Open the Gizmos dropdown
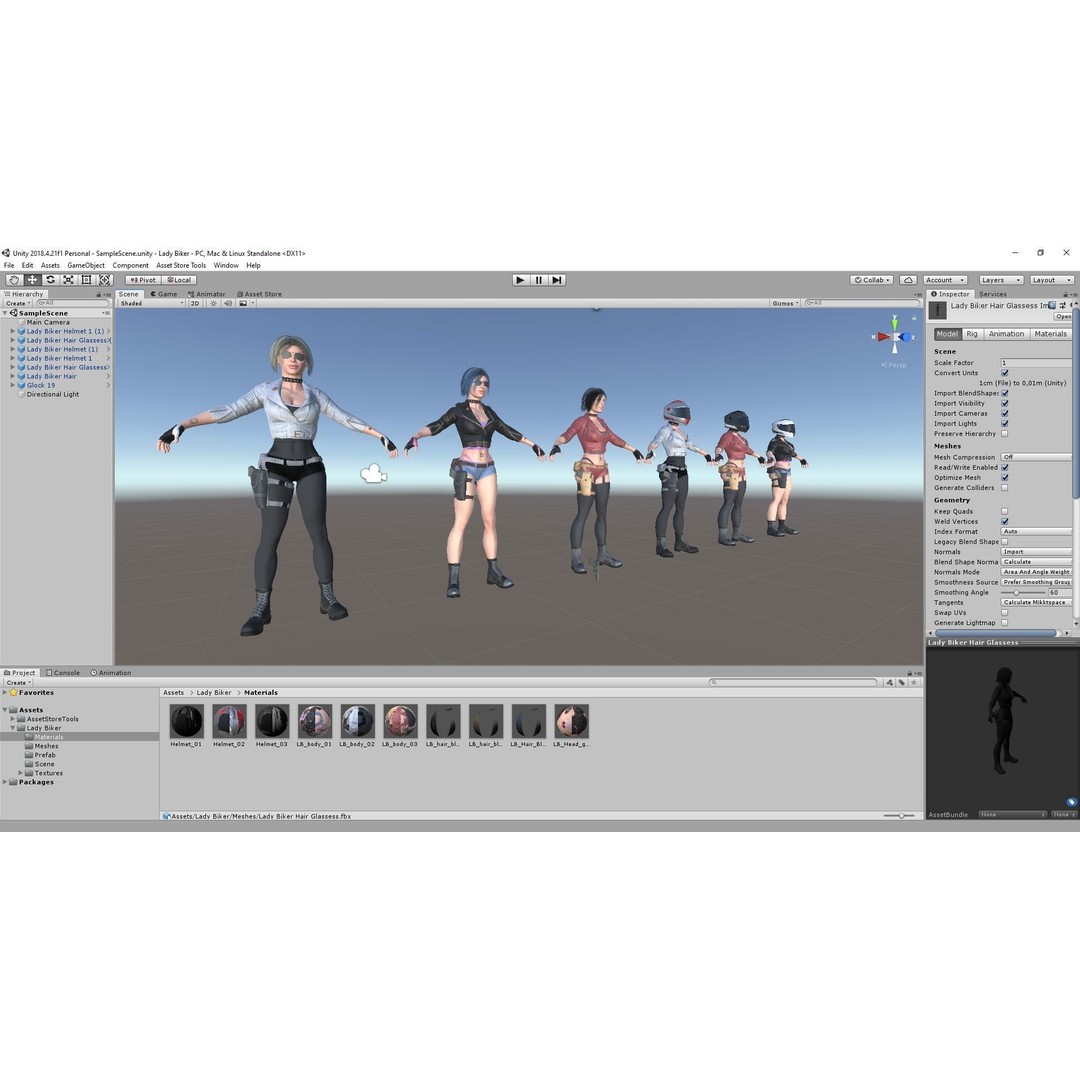 tap(785, 303)
